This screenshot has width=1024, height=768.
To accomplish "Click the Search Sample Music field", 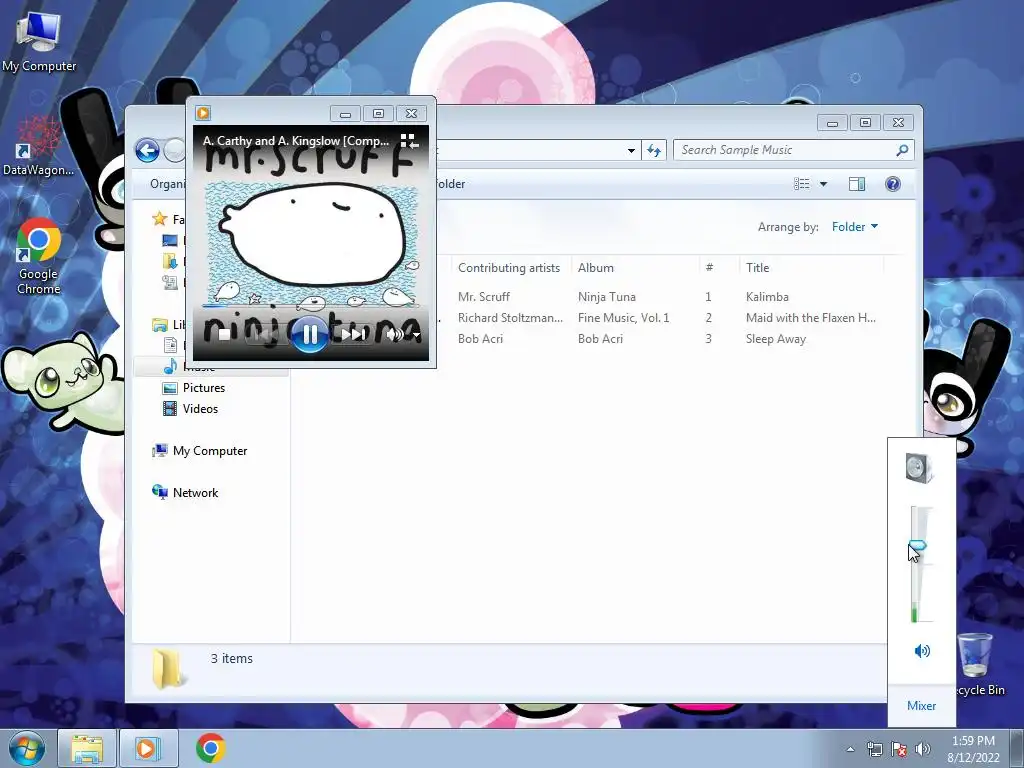I will (793, 150).
